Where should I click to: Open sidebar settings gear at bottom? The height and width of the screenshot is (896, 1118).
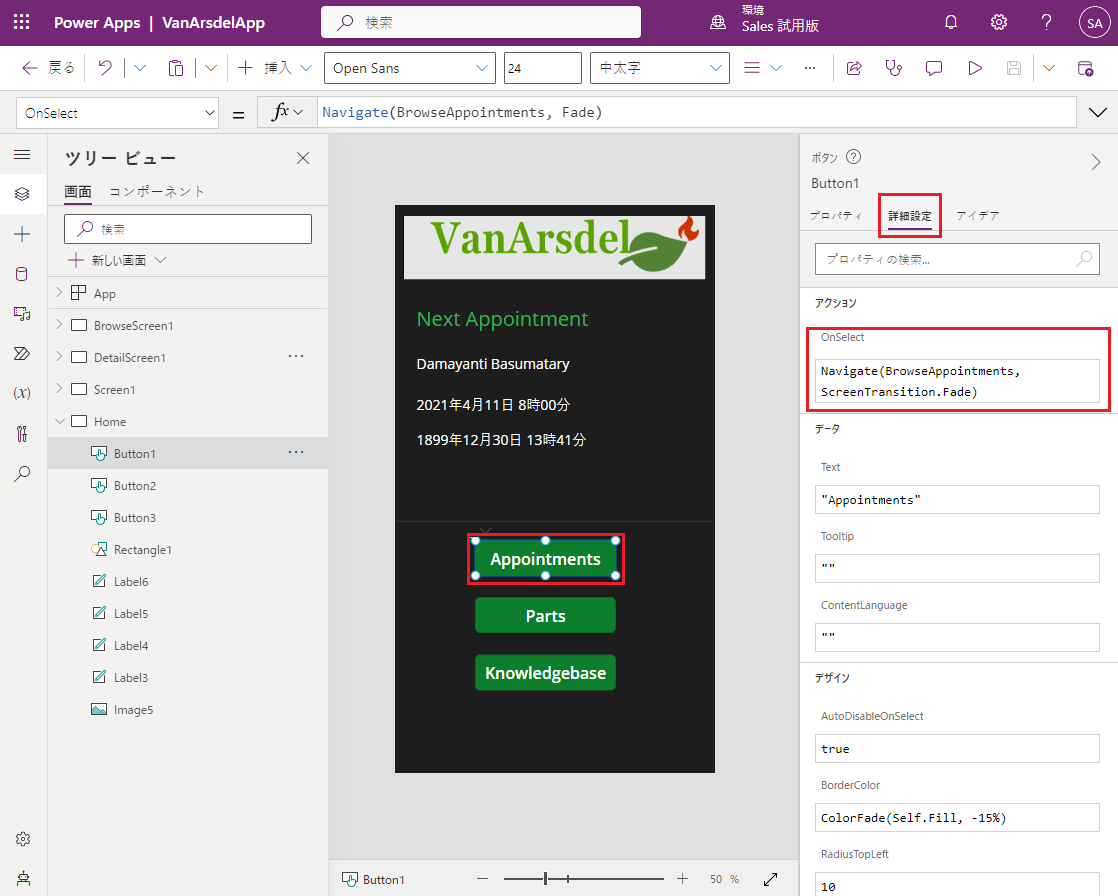coord(22,839)
